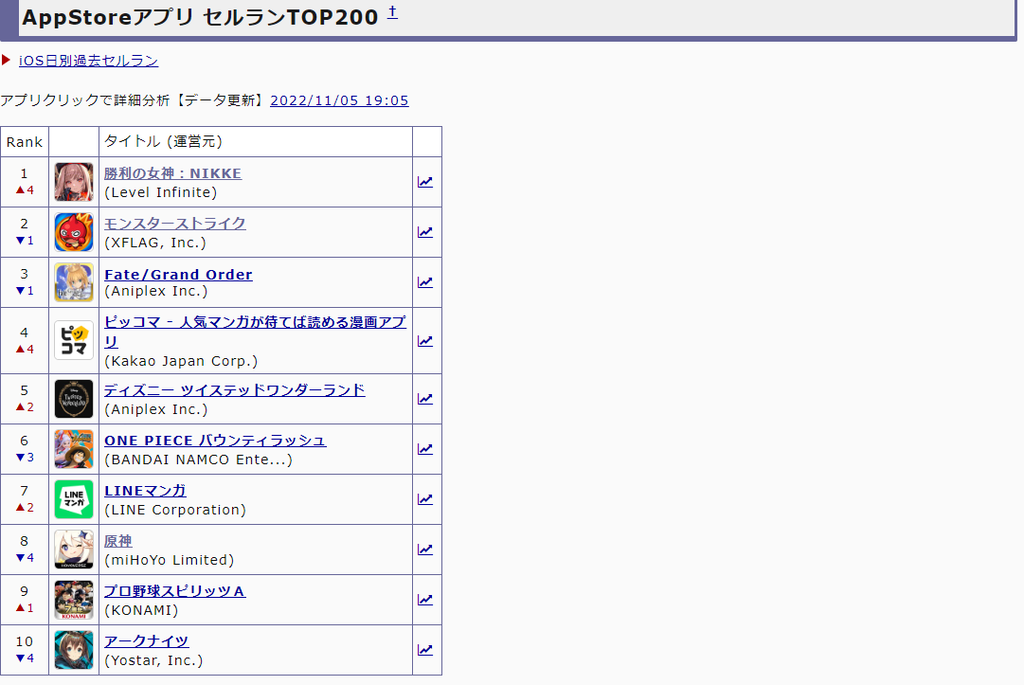Open the iOS日別過去セルラン link
Viewport: 1024px width, 685px height.
88,61
